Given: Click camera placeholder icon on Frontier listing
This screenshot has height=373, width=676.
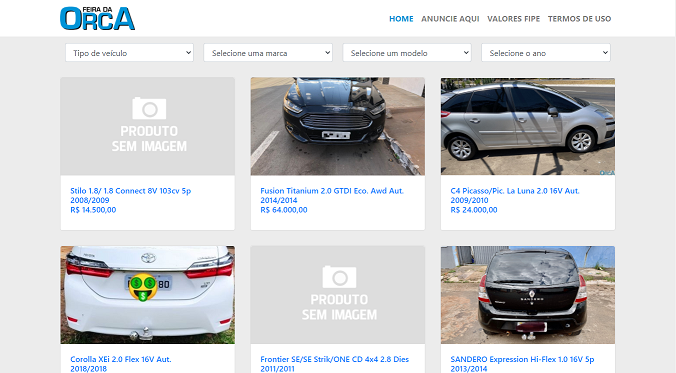Looking at the screenshot, I should click(x=339, y=277).
